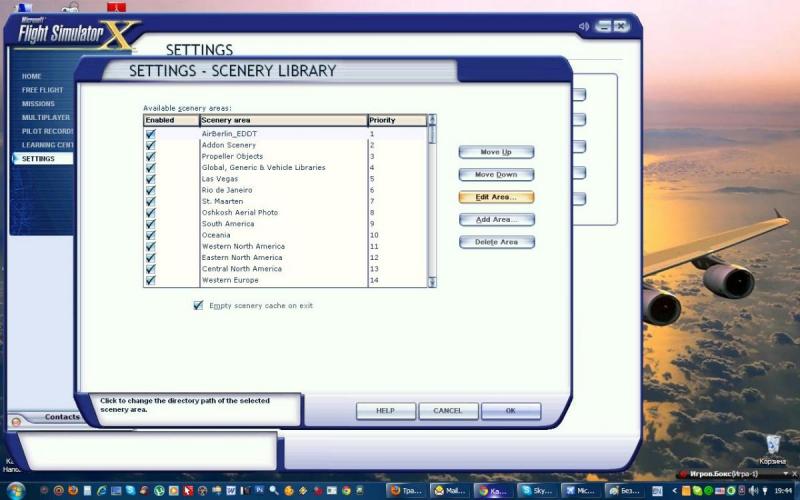This screenshot has width=800, height=500.
Task: Click the taskbar clock showing 19:44
Action: (x=783, y=491)
